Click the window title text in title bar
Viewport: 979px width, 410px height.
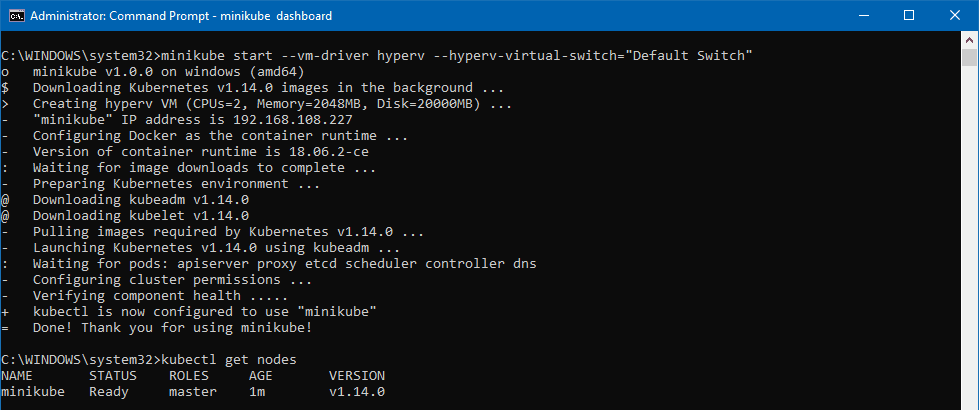pos(181,16)
